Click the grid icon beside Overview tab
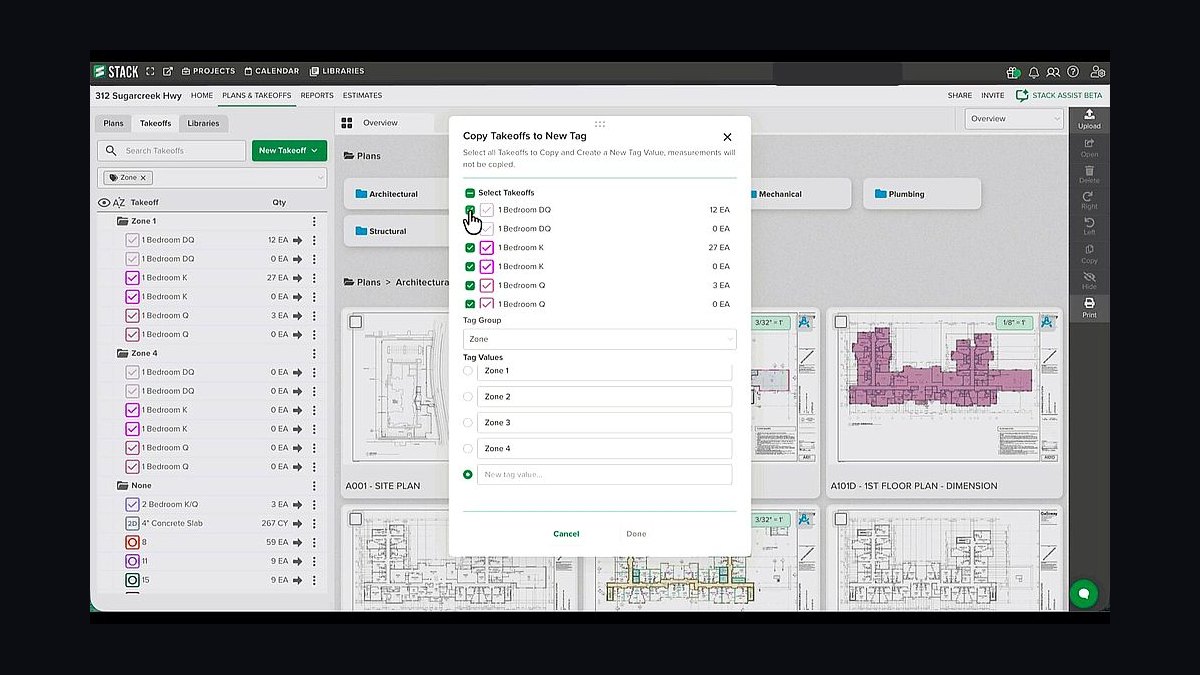This screenshot has height=675, width=1200. tap(347, 123)
